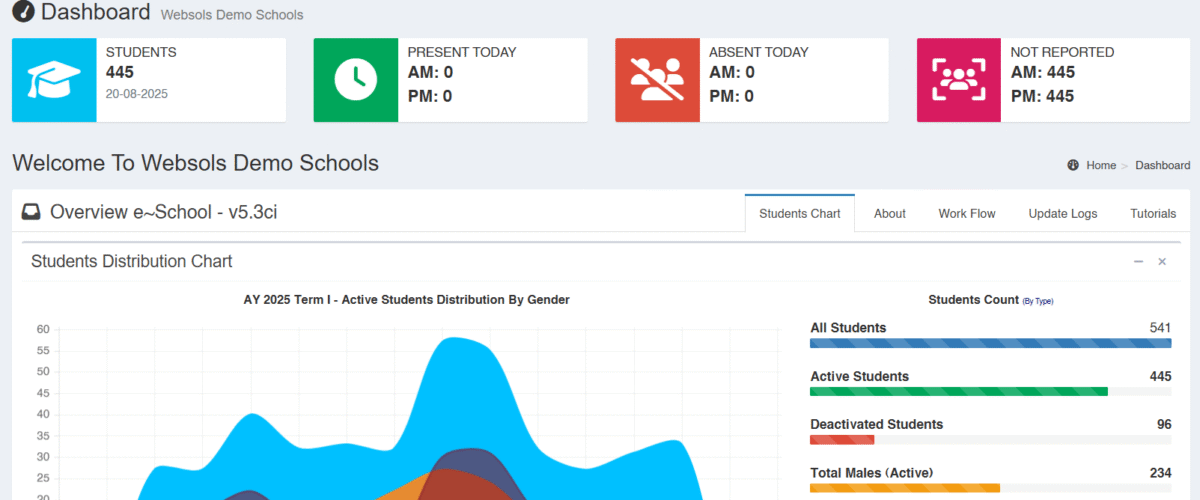This screenshot has width=1200, height=500.
Task: Collapse the Students Distribution Chart panel
Action: pyautogui.click(x=1138, y=262)
